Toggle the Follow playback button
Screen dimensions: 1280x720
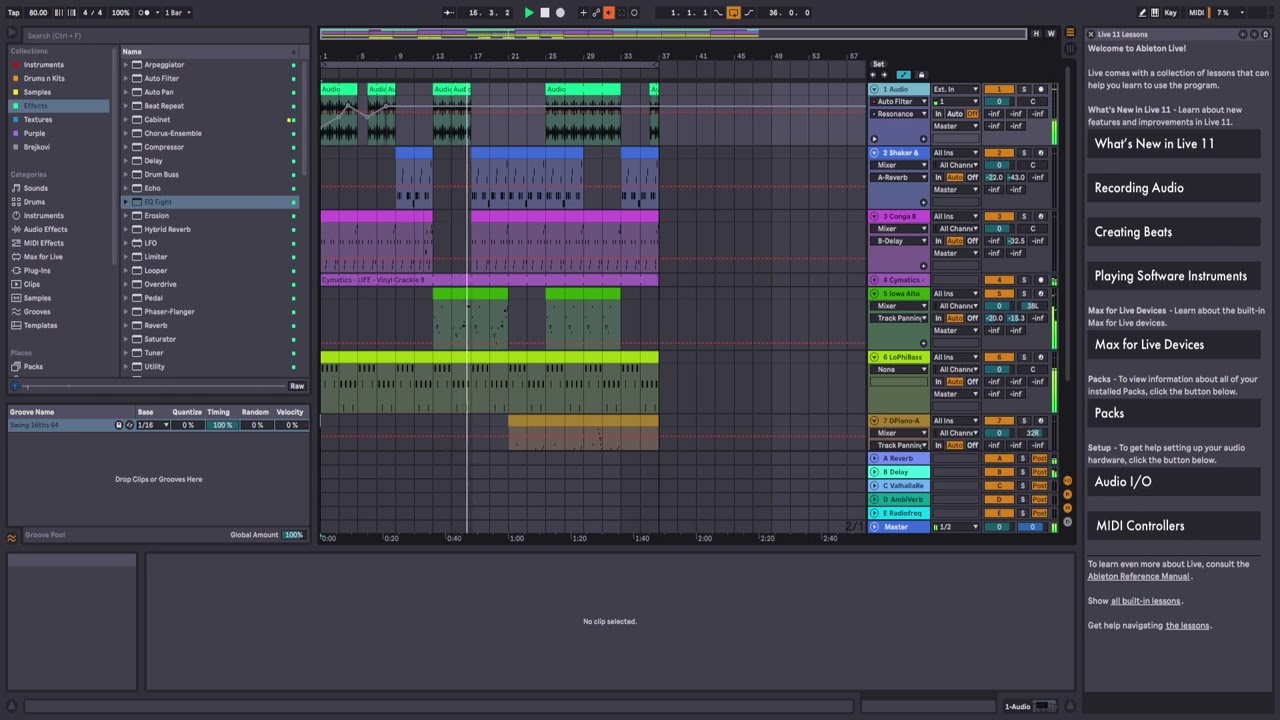(x=448, y=13)
